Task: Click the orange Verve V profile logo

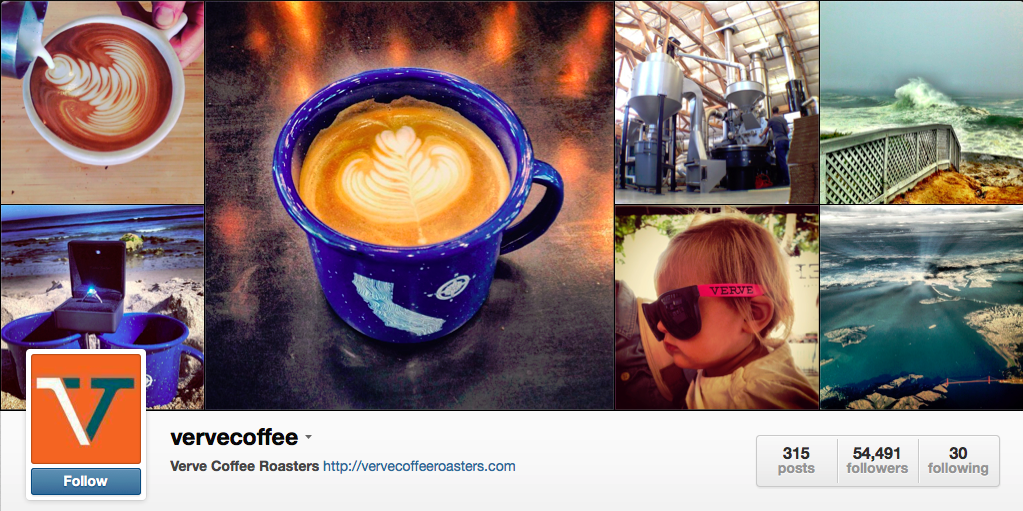Action: pos(85,409)
